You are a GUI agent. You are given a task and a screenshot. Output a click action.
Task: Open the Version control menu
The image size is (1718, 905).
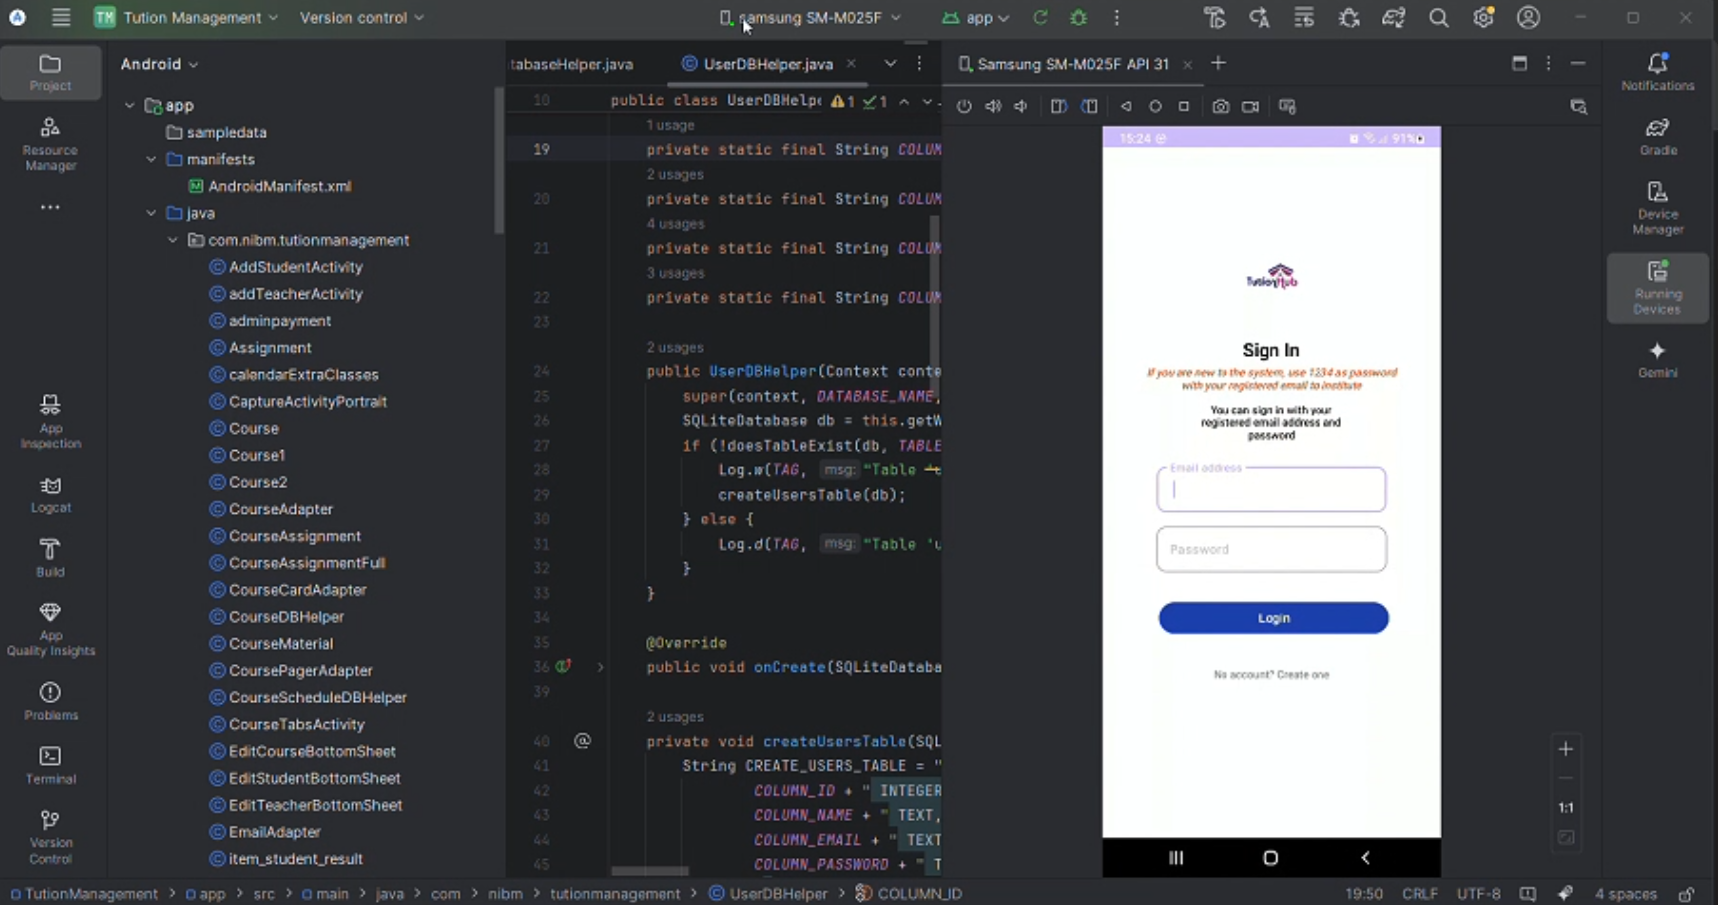tap(361, 18)
